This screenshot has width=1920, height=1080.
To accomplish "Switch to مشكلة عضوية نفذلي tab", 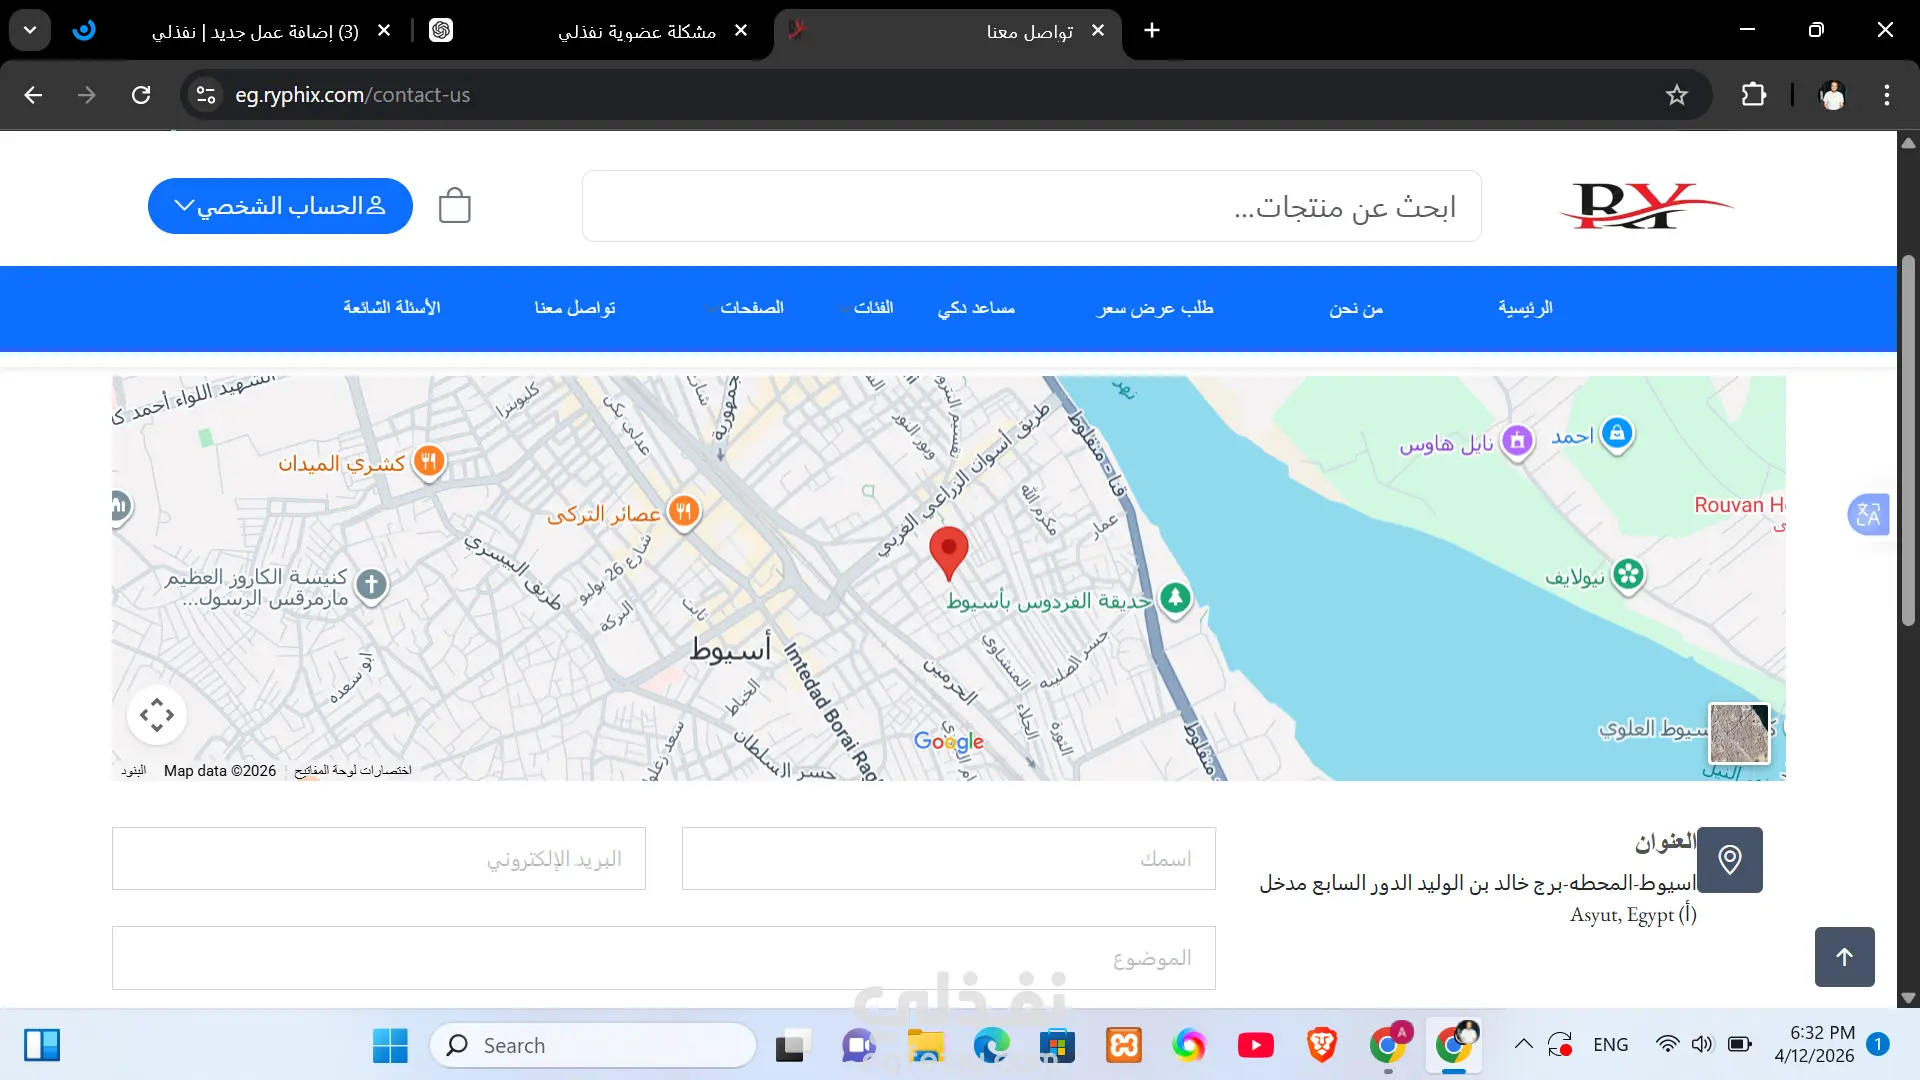I will pyautogui.click(x=637, y=31).
